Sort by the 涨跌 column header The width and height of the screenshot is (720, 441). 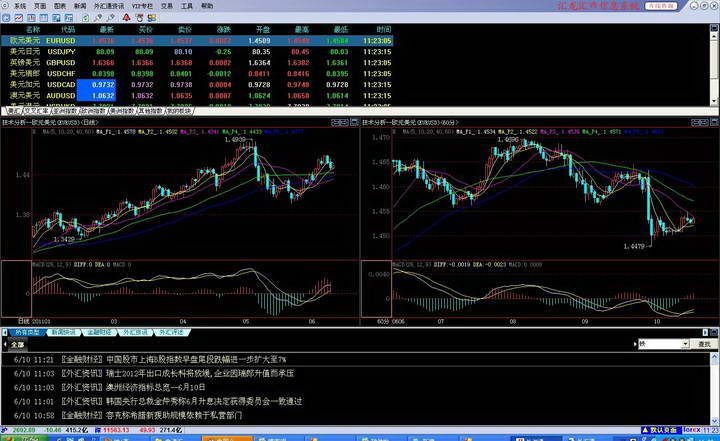tap(224, 29)
